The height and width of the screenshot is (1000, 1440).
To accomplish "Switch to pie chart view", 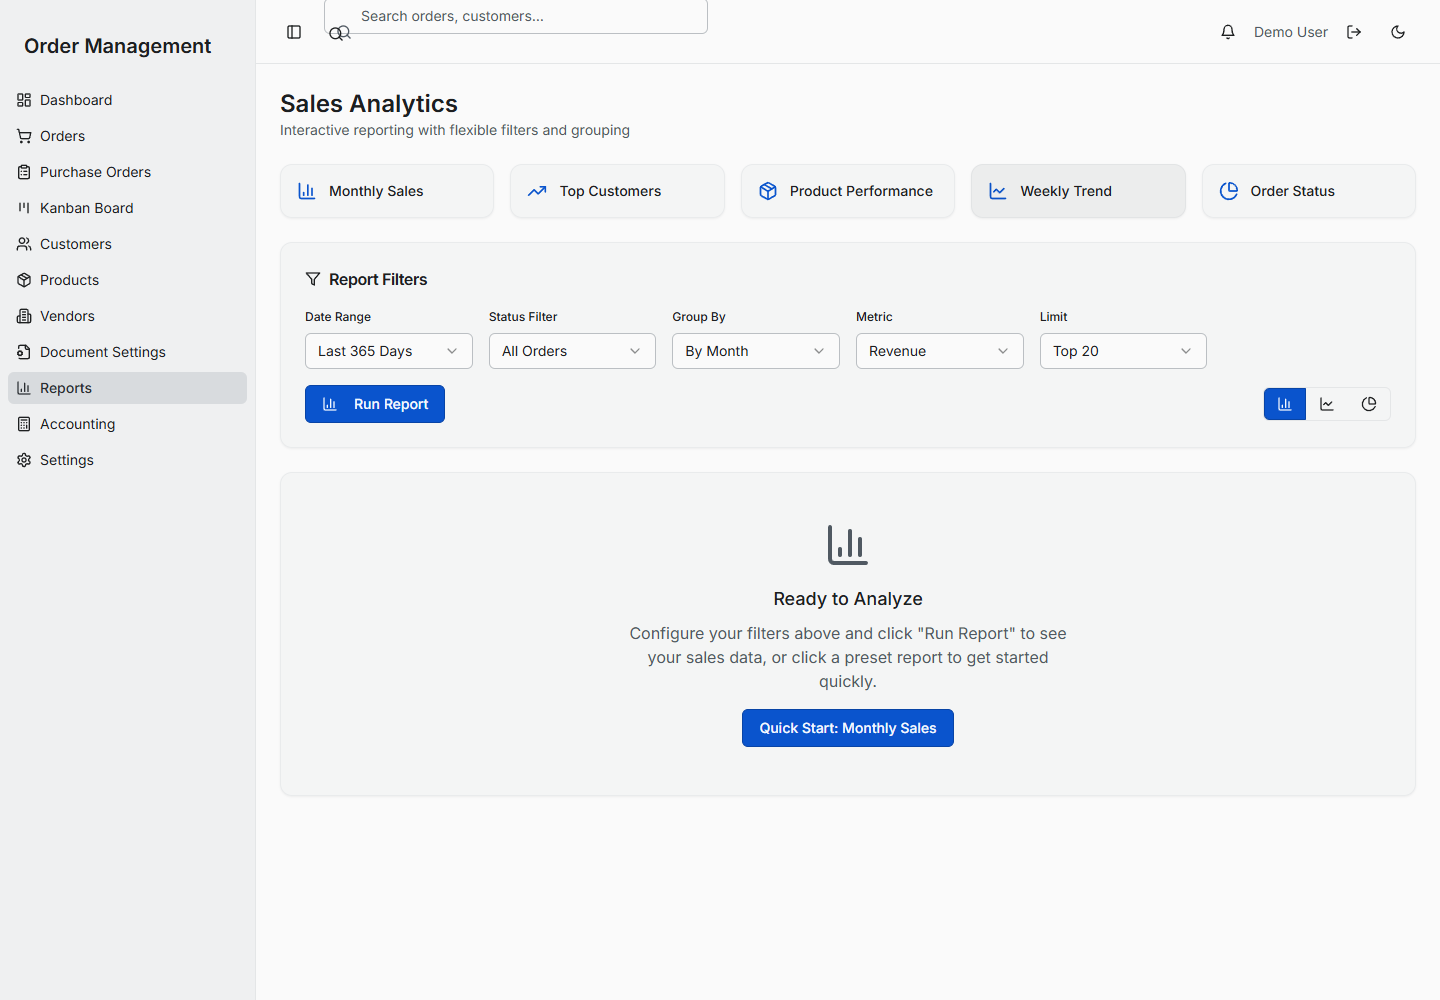I will (1369, 404).
